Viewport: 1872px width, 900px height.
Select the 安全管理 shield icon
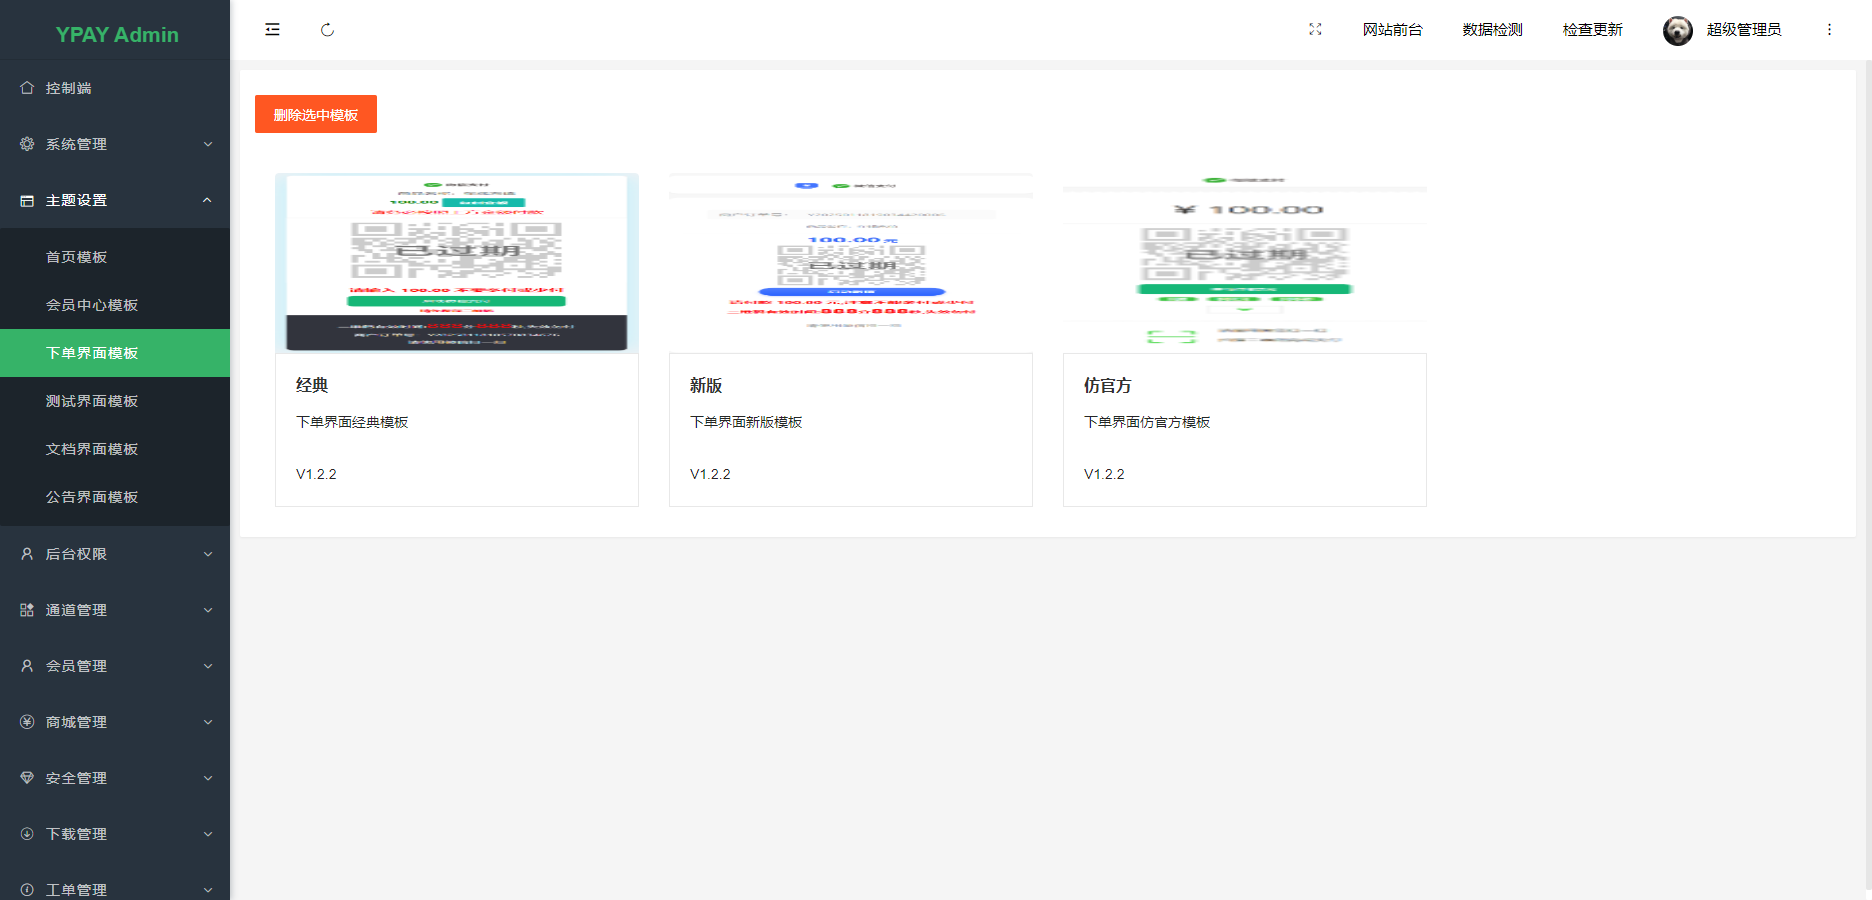pyautogui.click(x=27, y=778)
